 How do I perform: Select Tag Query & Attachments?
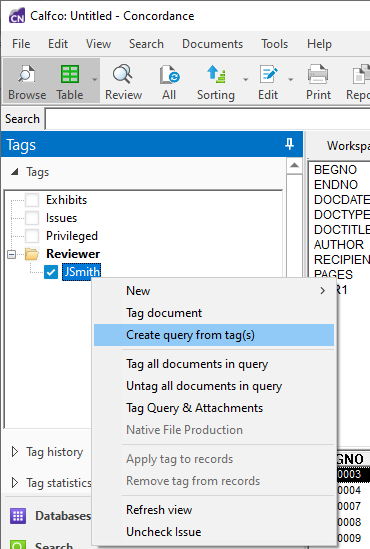pyautogui.click(x=214, y=408)
